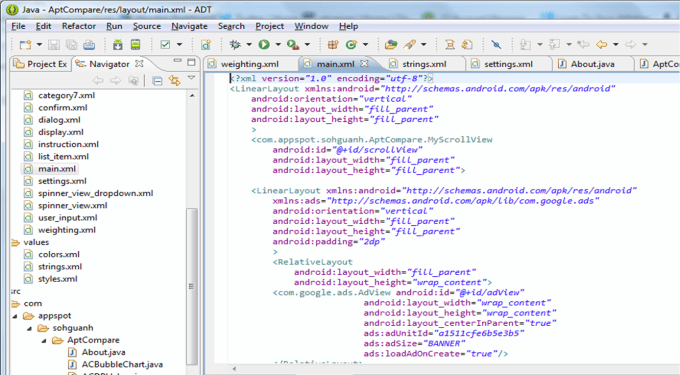Image resolution: width=680 pixels, height=375 pixels.
Task: Click the green Run button
Action: (x=264, y=45)
